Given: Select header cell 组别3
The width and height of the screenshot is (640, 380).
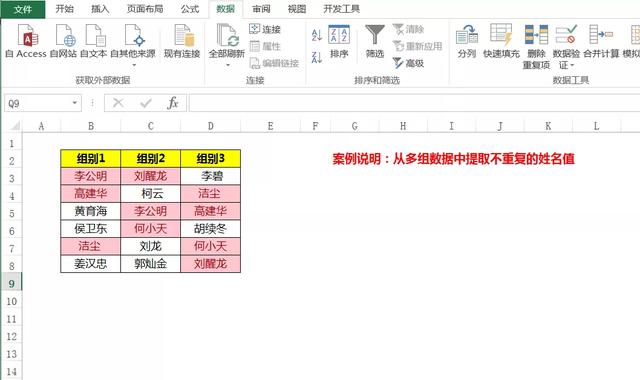Looking at the screenshot, I should [211, 158].
